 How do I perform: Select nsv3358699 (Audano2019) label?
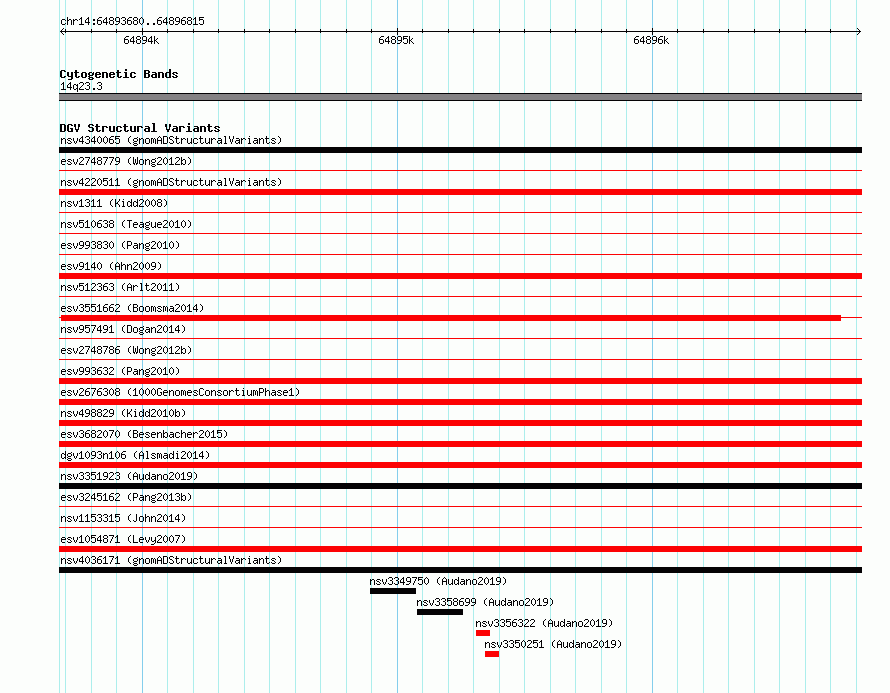[485, 602]
